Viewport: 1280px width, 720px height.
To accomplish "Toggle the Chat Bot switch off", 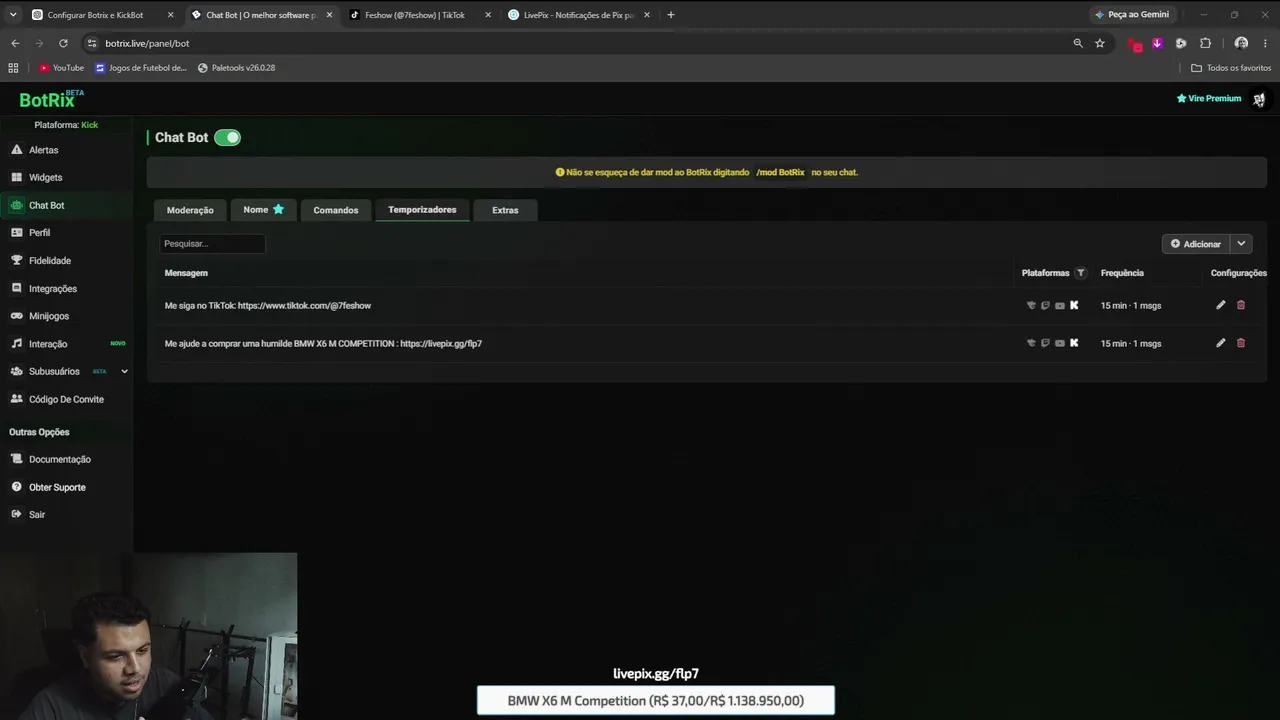I will 228,137.
